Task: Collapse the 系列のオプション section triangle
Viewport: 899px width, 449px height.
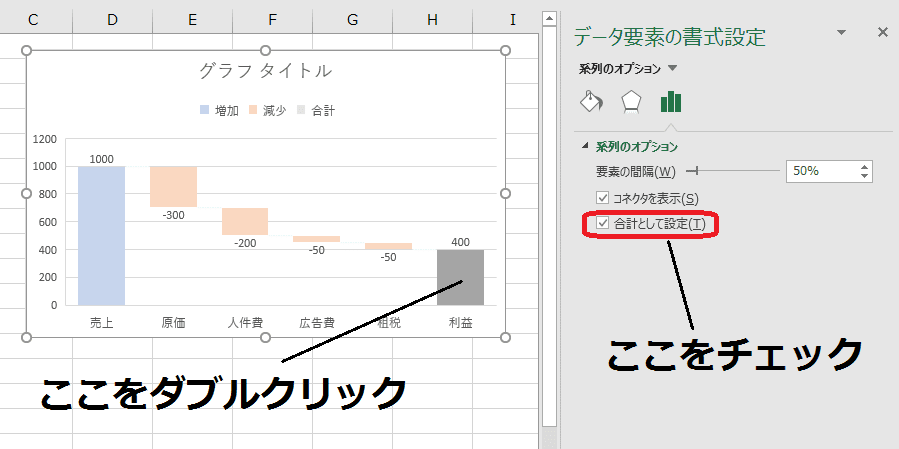Action: [585, 146]
